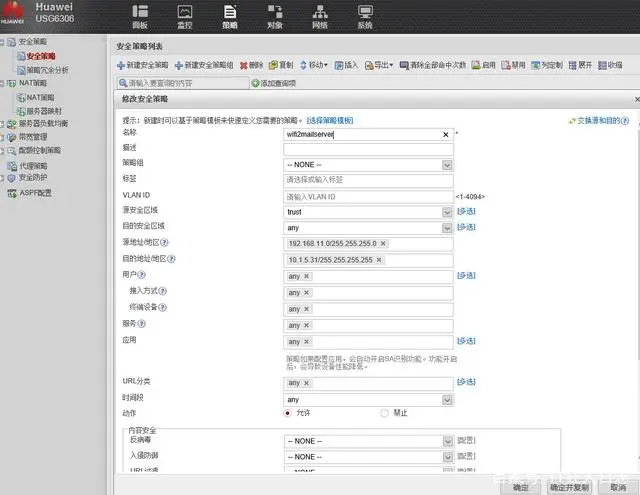The width and height of the screenshot is (640, 495).
Task: Remove the any tag in 终端设备
Action: (x=306, y=309)
